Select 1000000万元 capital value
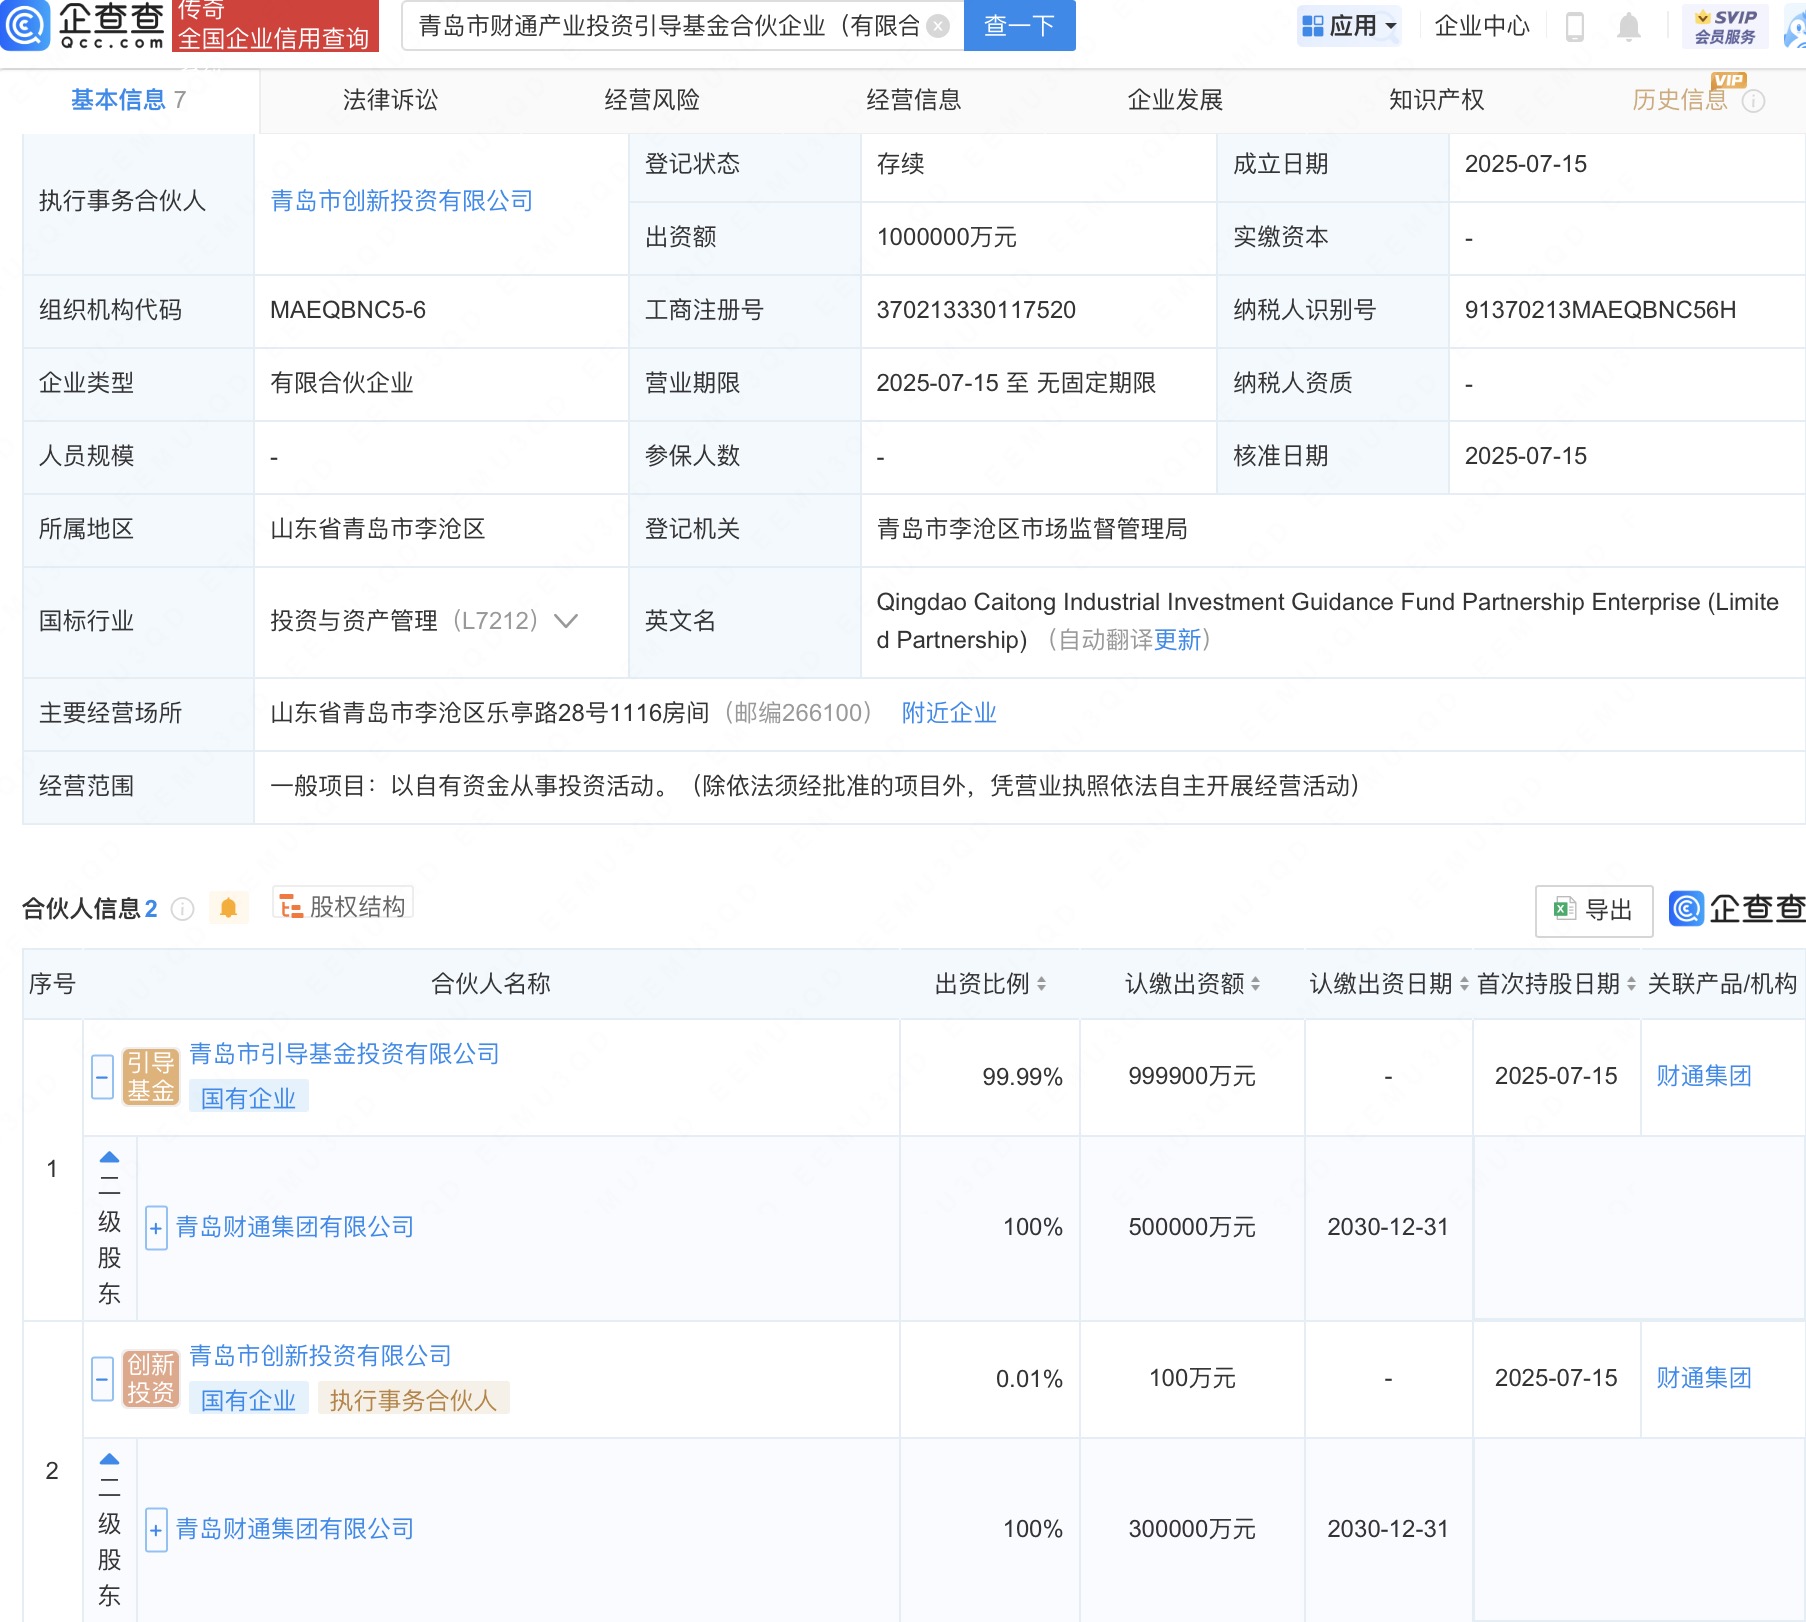1806x1622 pixels. (x=946, y=237)
